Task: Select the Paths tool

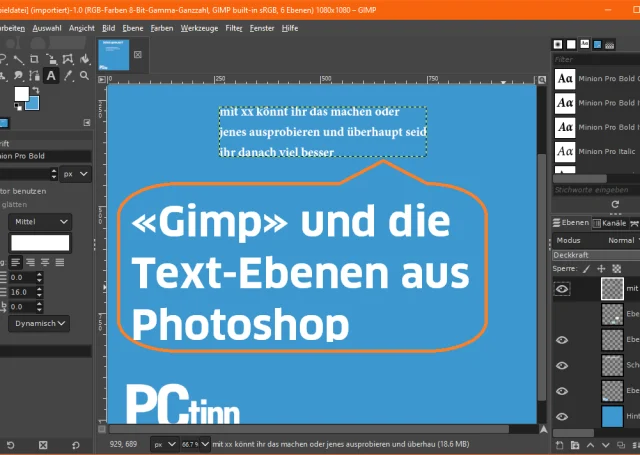Action: tap(34, 76)
